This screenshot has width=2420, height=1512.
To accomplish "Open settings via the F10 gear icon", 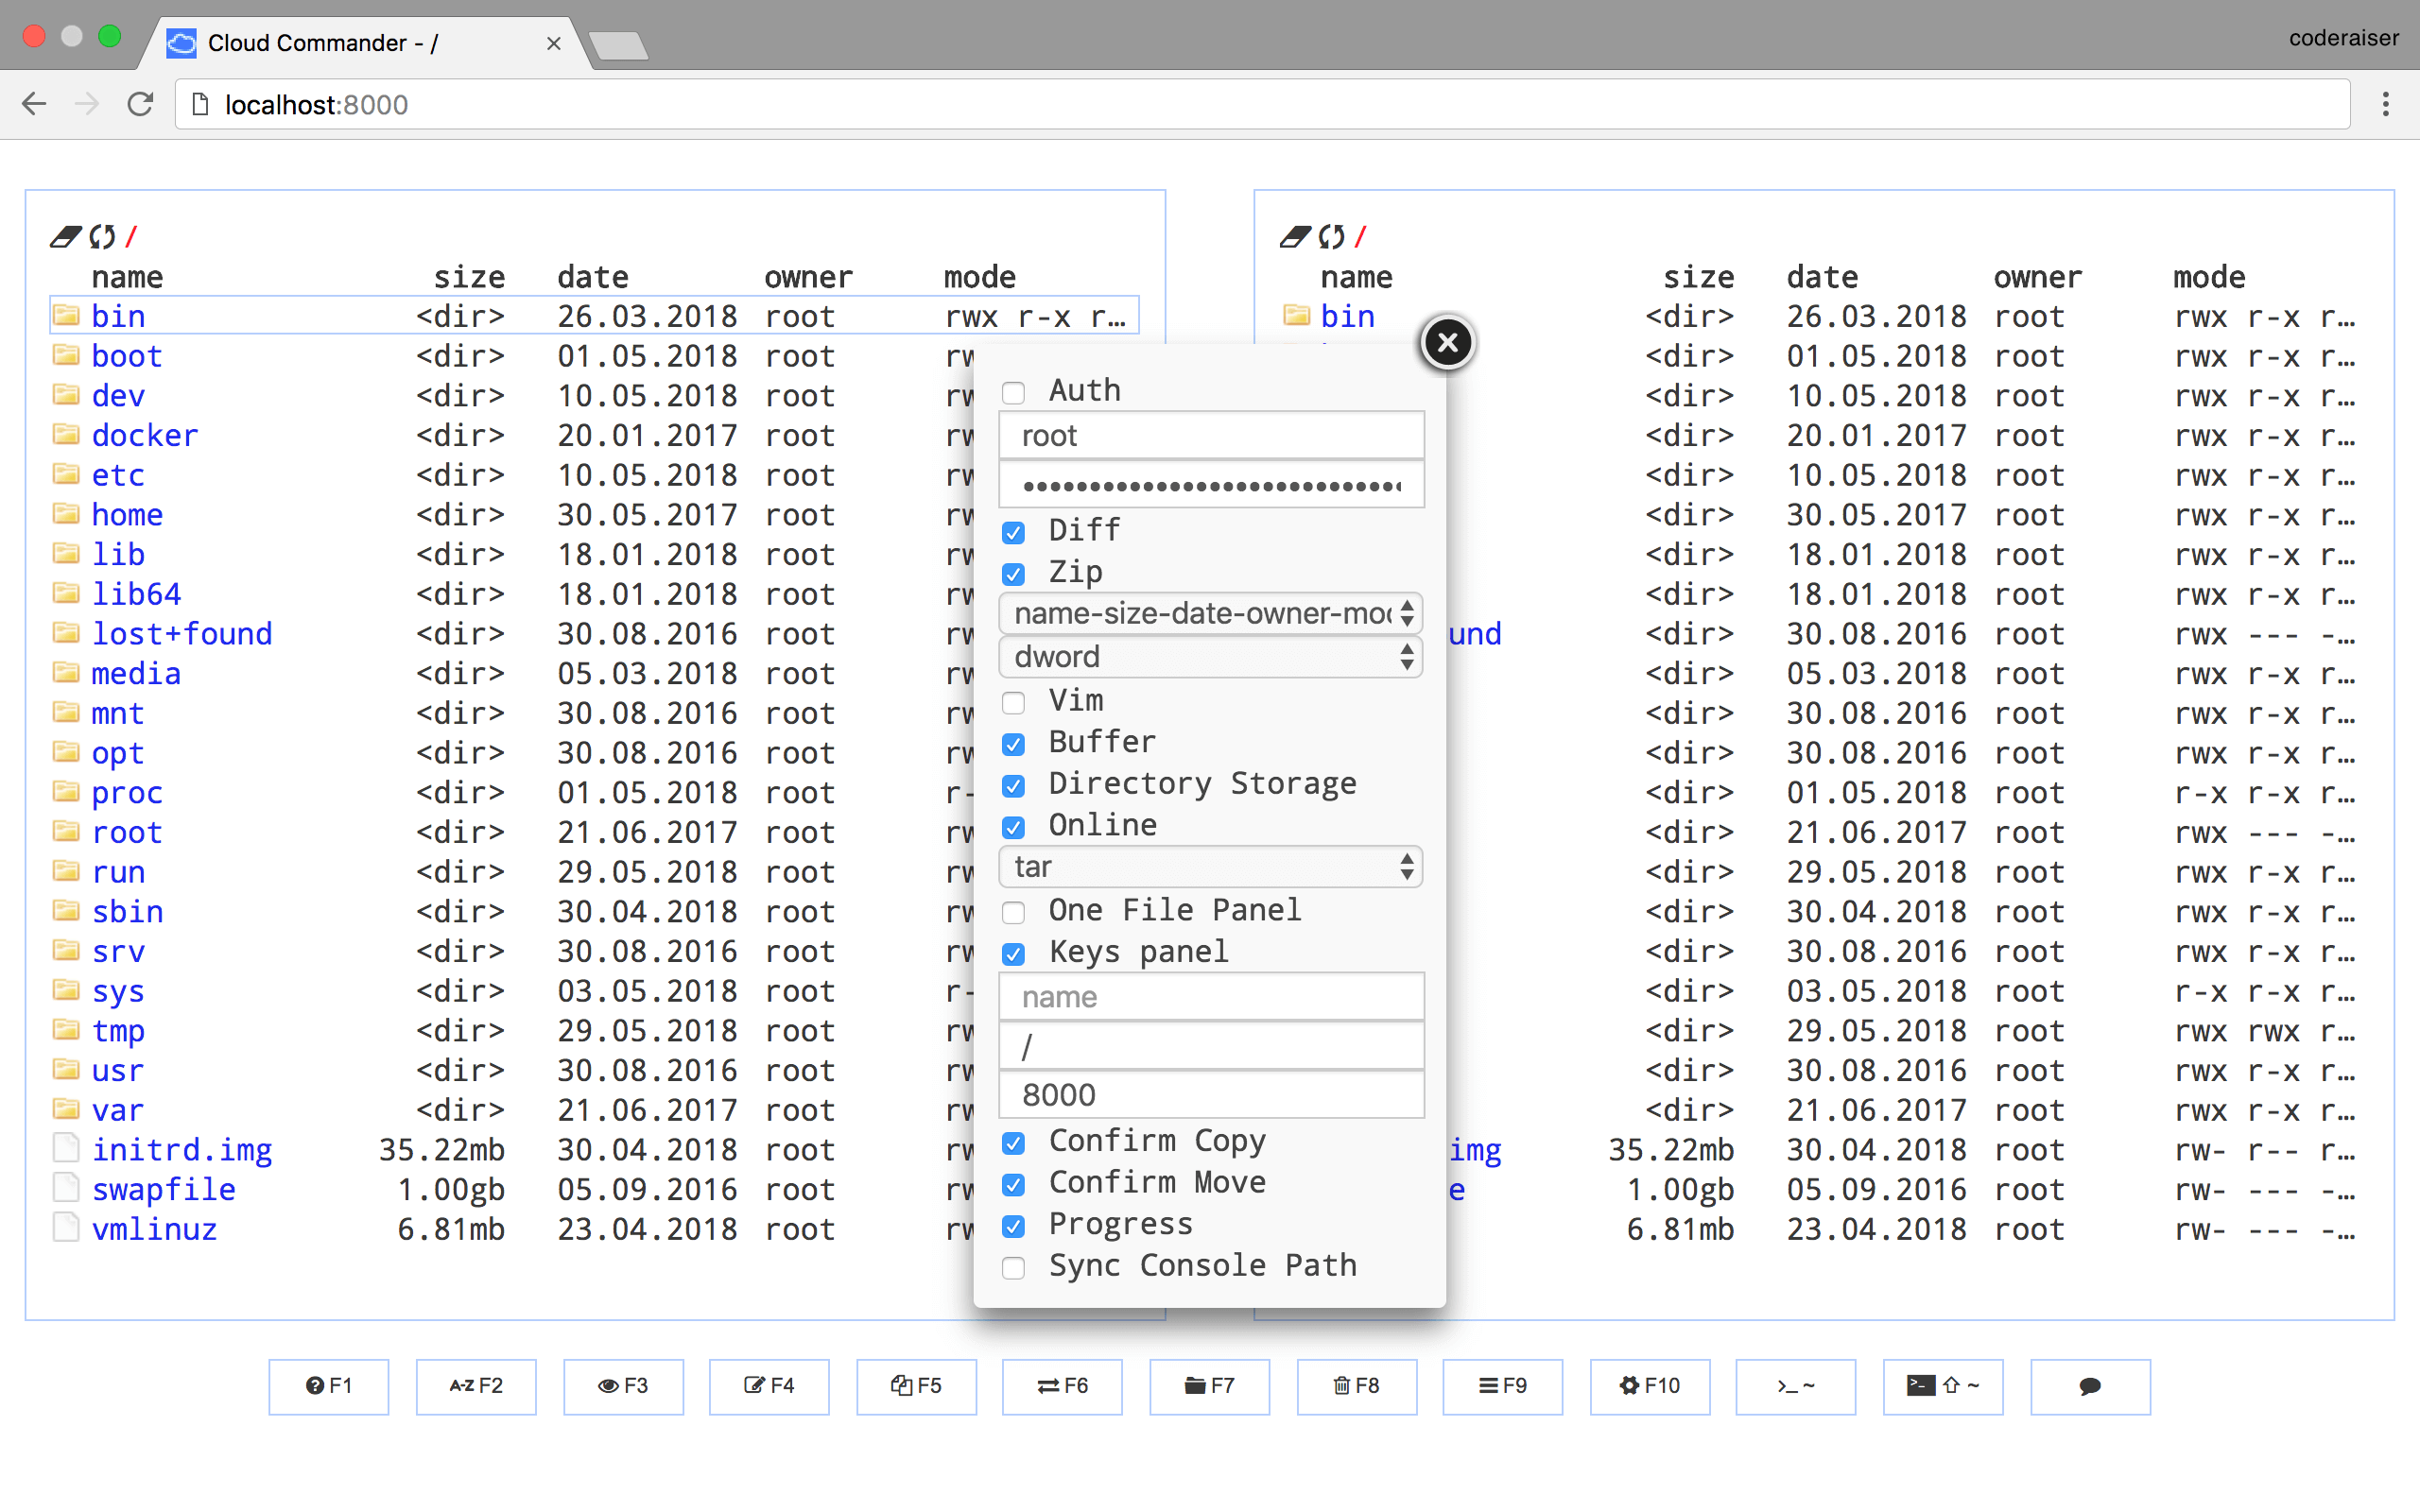I will [1649, 1386].
